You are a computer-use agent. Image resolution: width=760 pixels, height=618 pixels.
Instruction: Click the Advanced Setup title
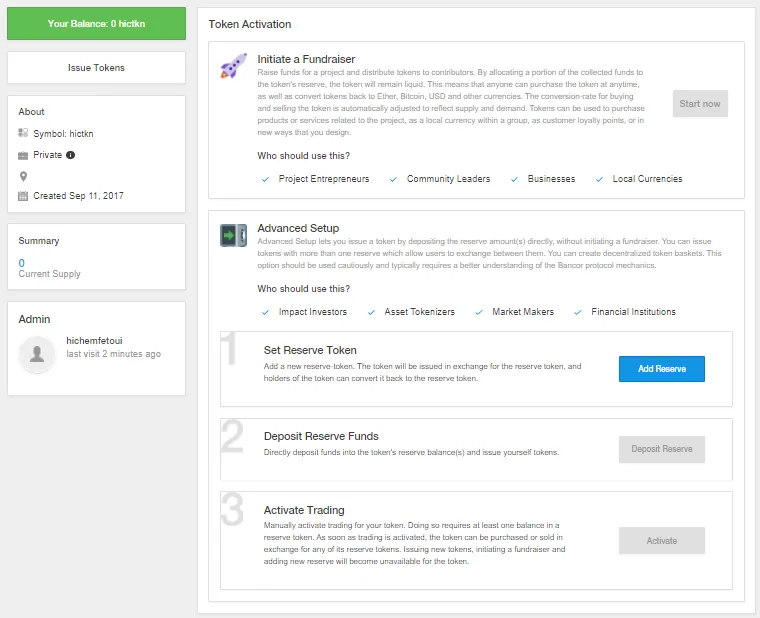coord(298,228)
